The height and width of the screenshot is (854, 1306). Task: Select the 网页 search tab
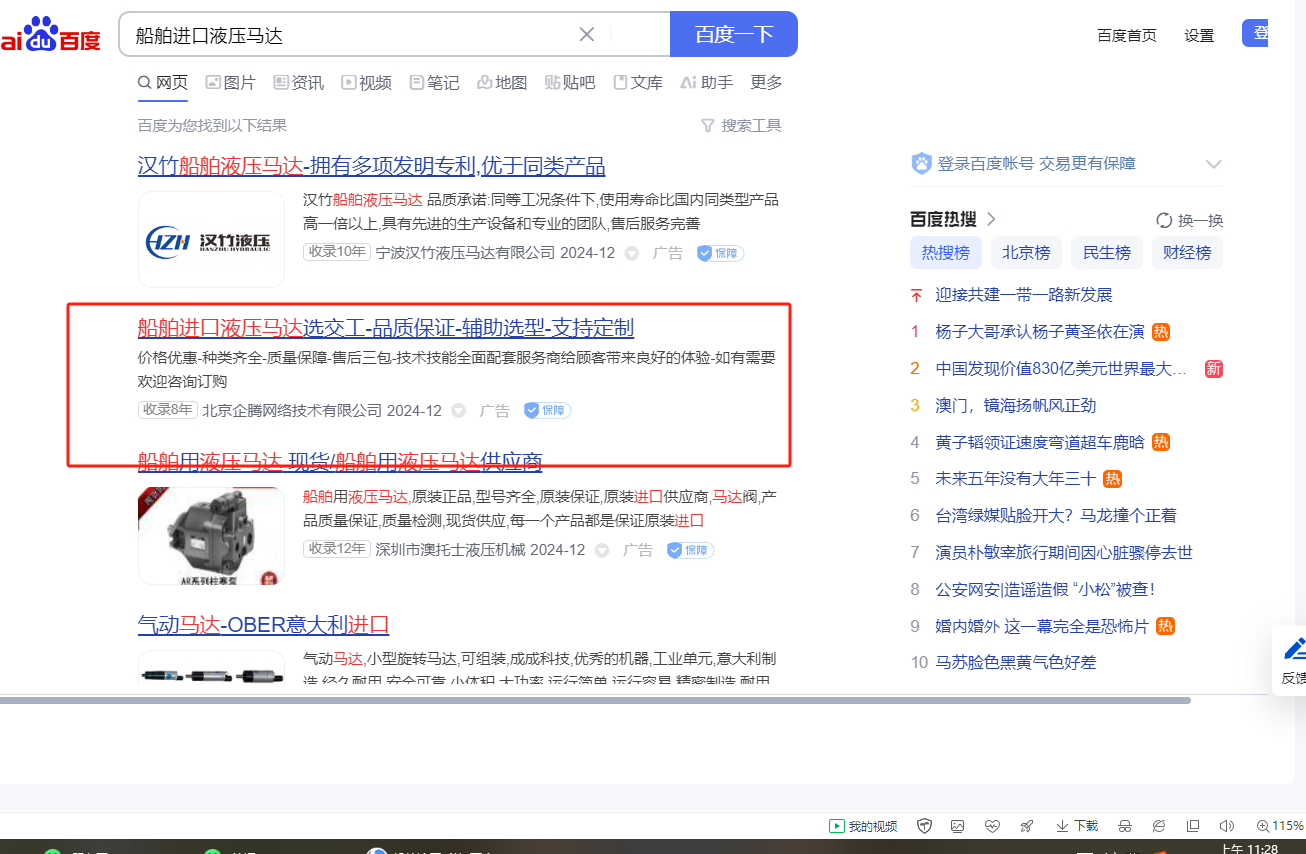163,83
